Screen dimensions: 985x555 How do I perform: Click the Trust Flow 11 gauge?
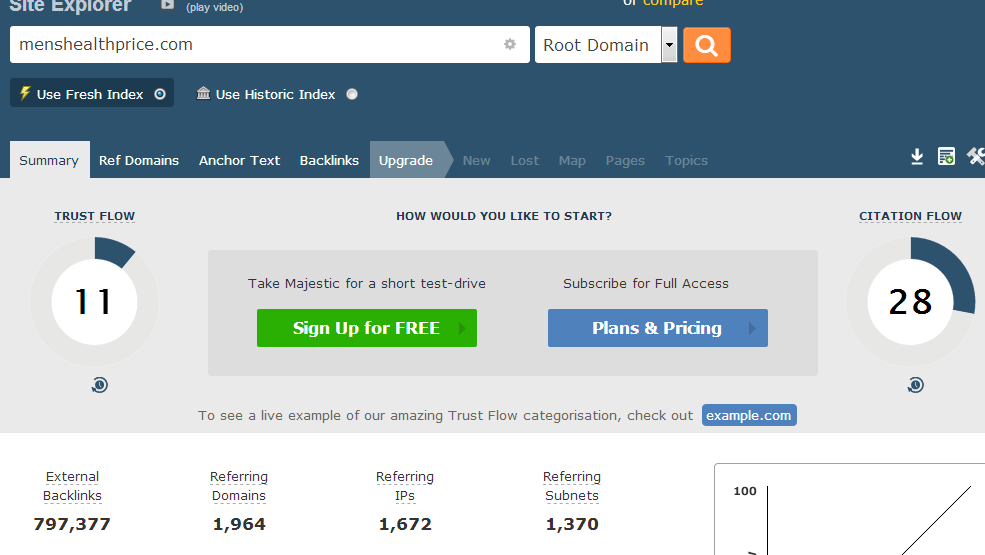[x=94, y=302]
